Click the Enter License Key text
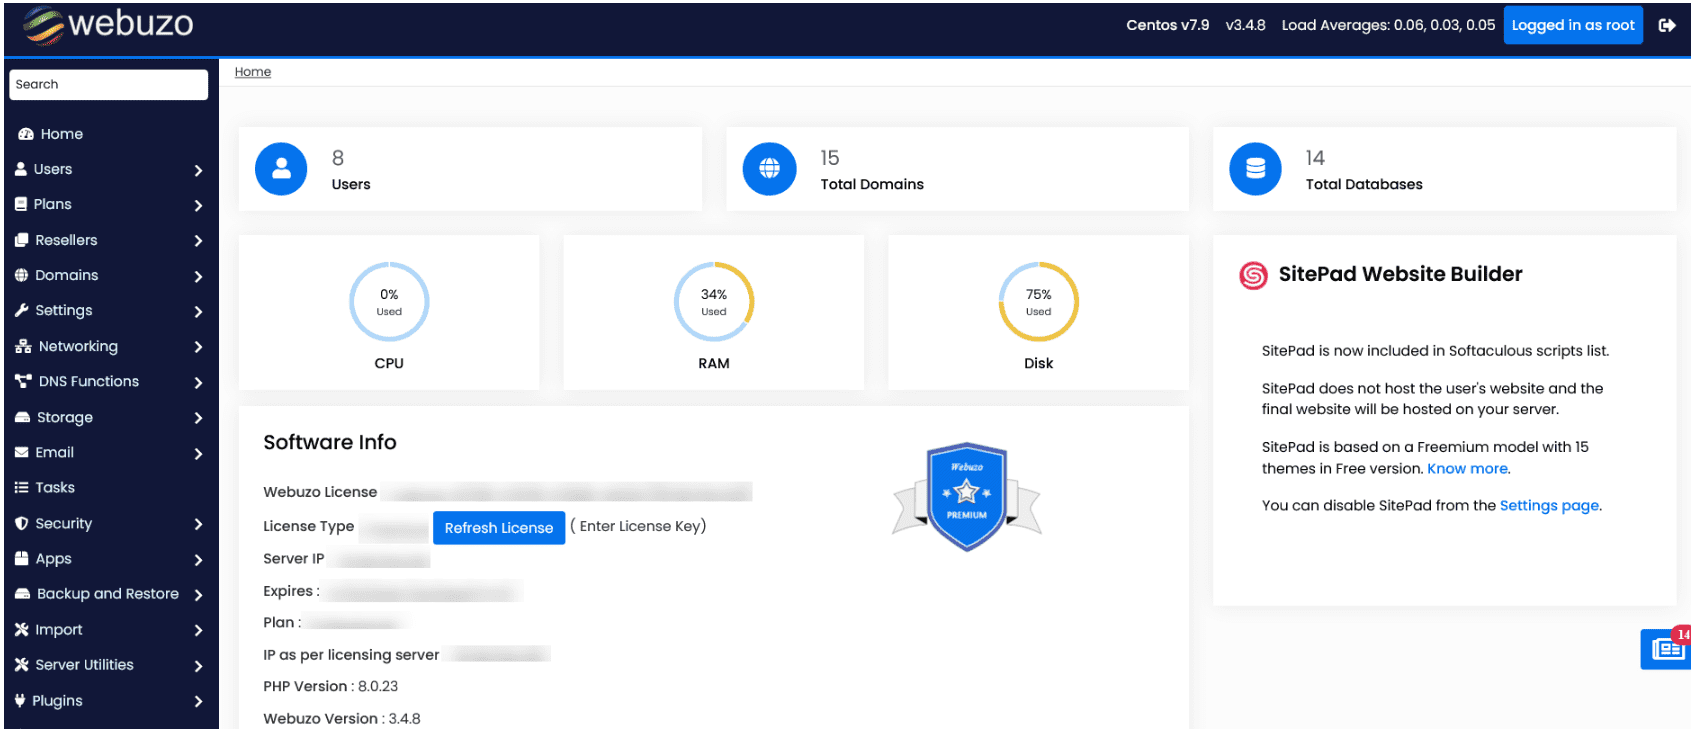The height and width of the screenshot is (734, 1696). pos(638,526)
